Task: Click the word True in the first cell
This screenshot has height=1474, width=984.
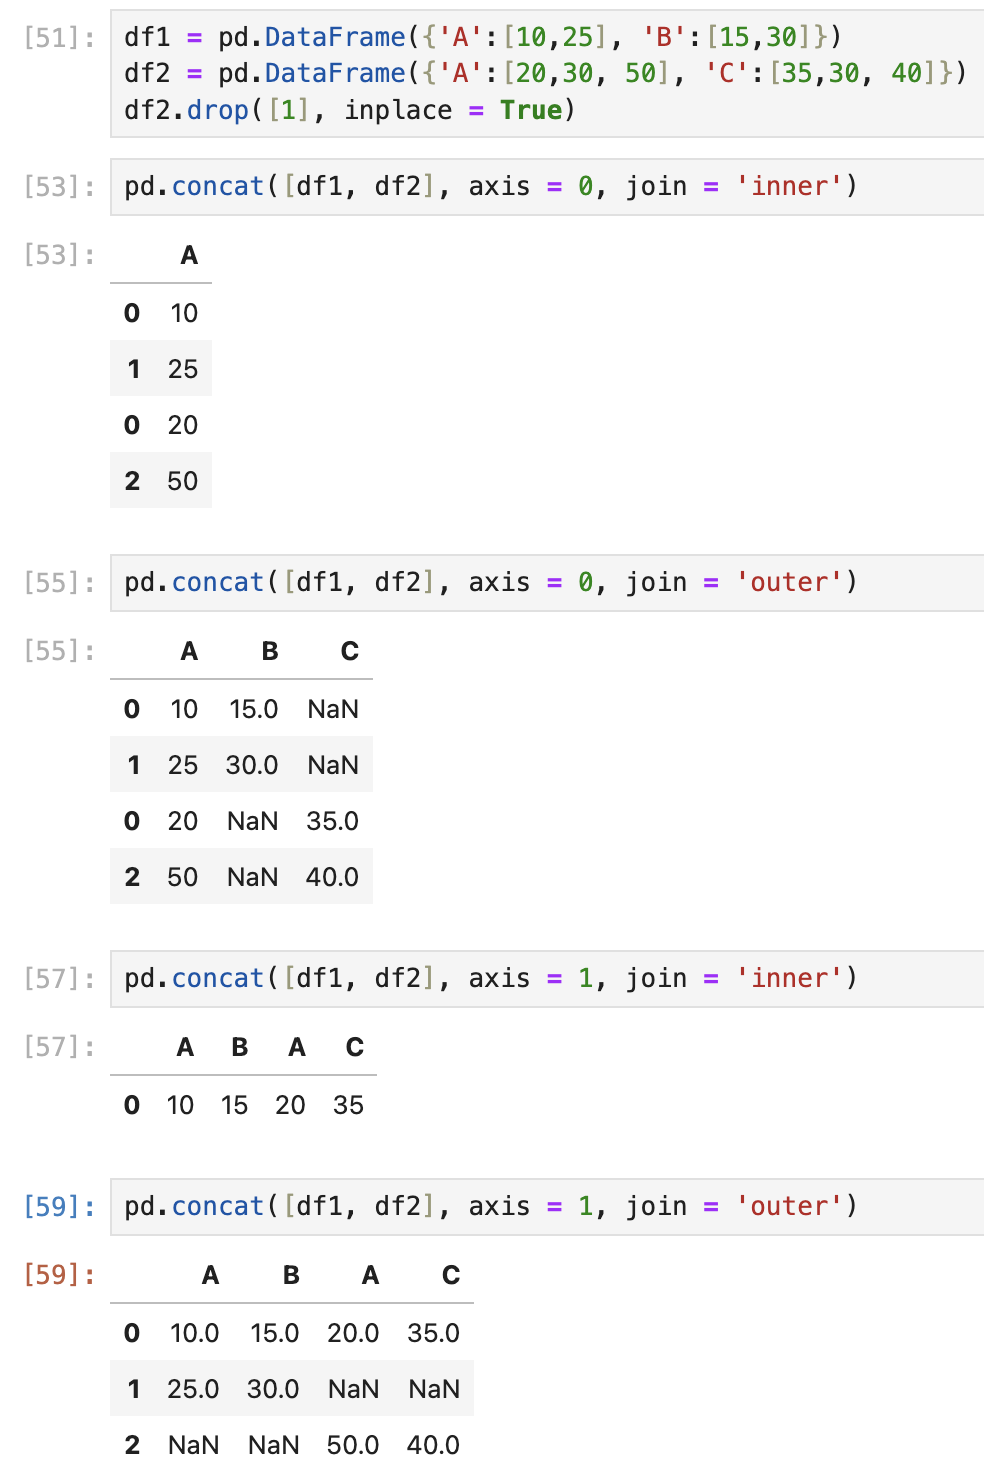Action: pos(531,110)
